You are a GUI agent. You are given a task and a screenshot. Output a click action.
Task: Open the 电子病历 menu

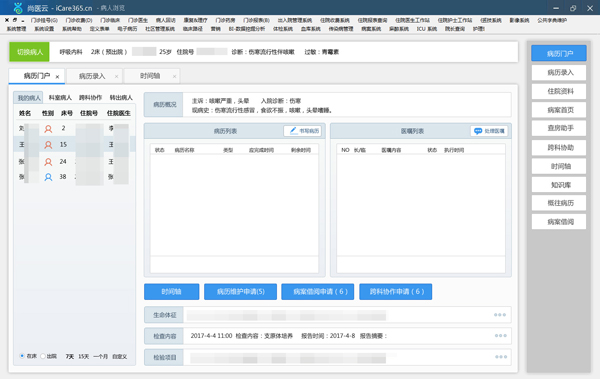pyautogui.click(x=127, y=29)
